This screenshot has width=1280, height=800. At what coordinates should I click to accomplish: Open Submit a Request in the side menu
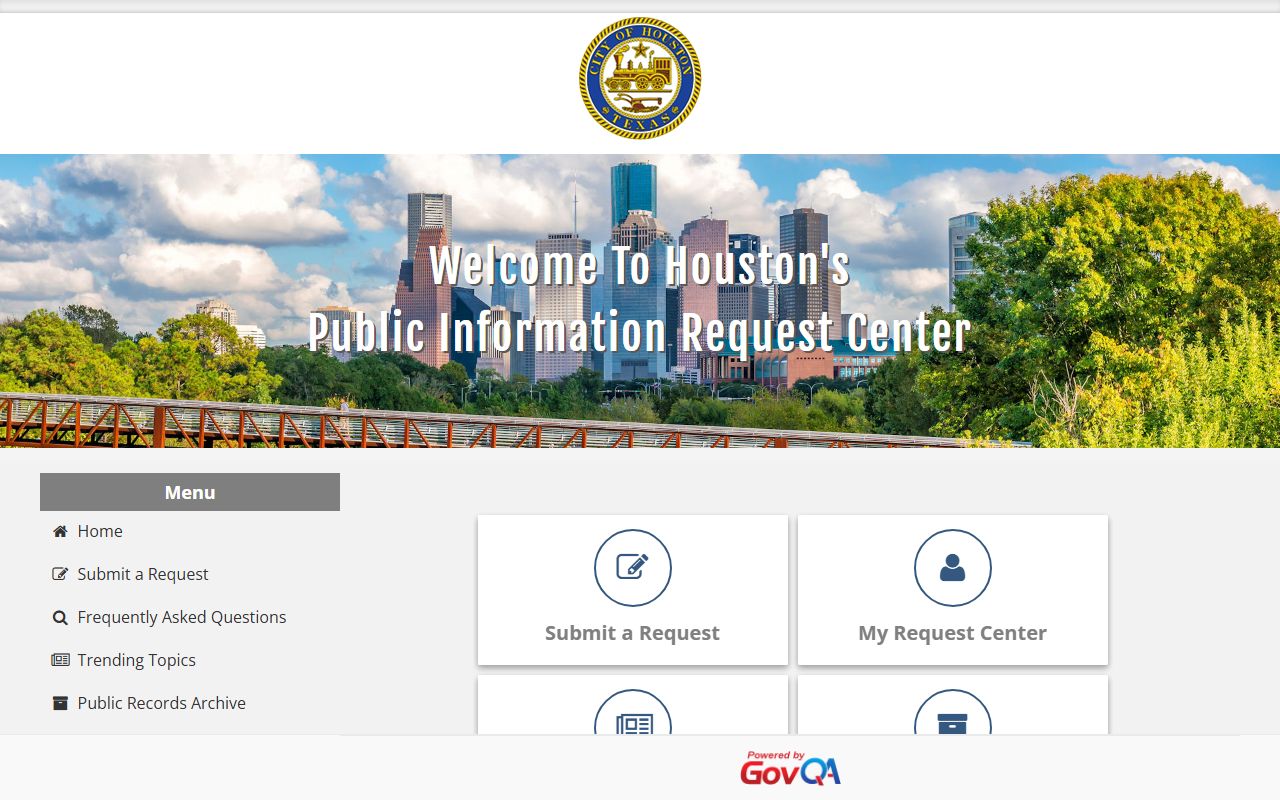pyautogui.click(x=143, y=574)
